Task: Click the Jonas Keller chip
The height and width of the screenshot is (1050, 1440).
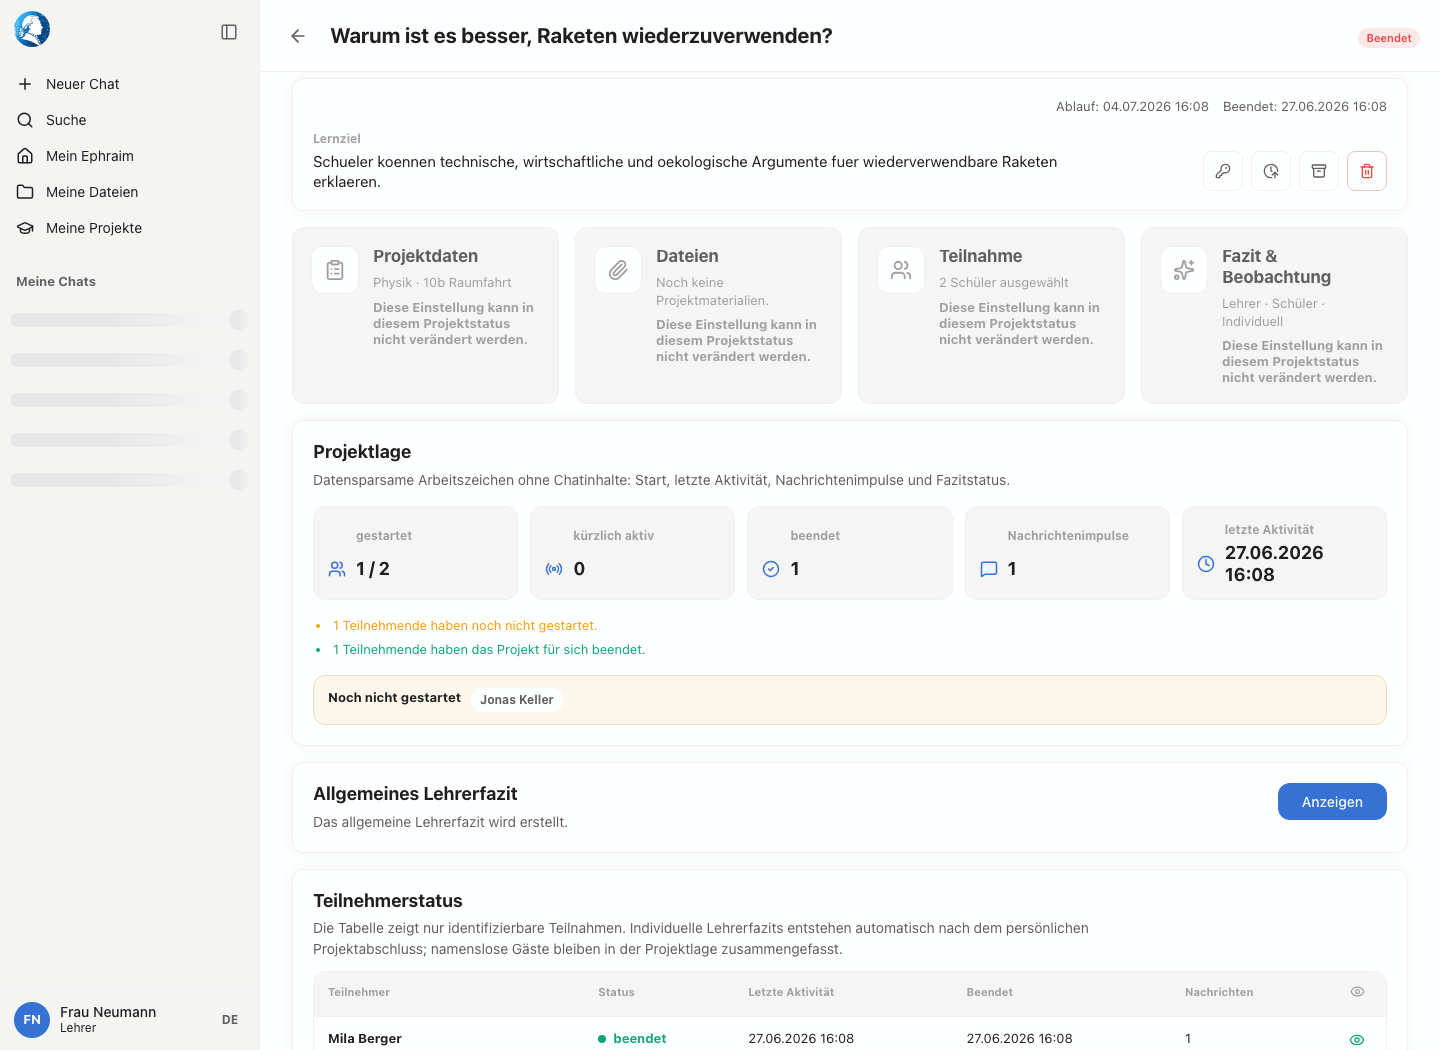Action: point(516,700)
